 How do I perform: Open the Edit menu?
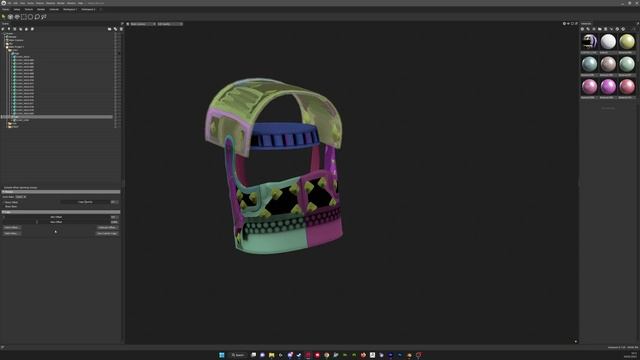(x=16, y=3)
